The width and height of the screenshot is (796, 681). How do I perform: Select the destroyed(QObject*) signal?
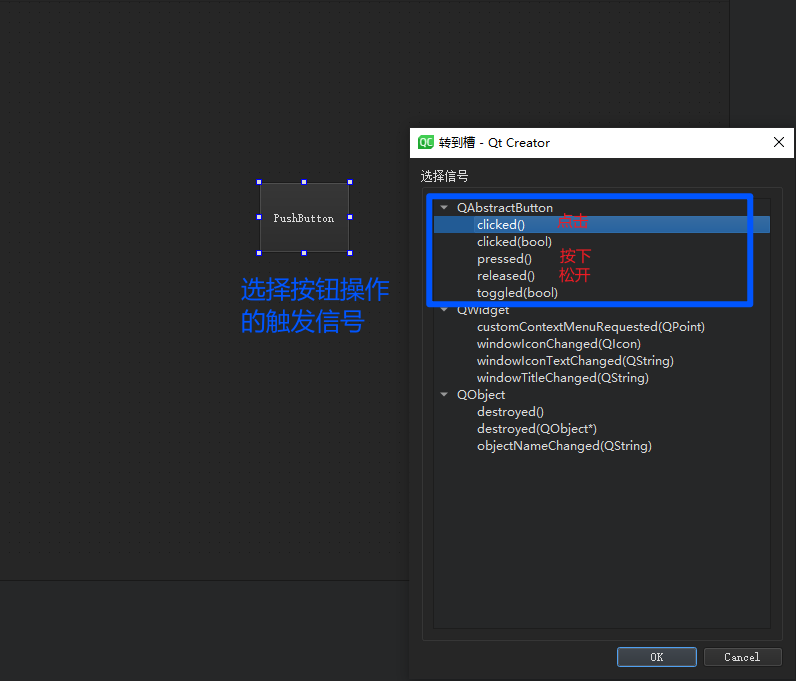[x=537, y=429]
